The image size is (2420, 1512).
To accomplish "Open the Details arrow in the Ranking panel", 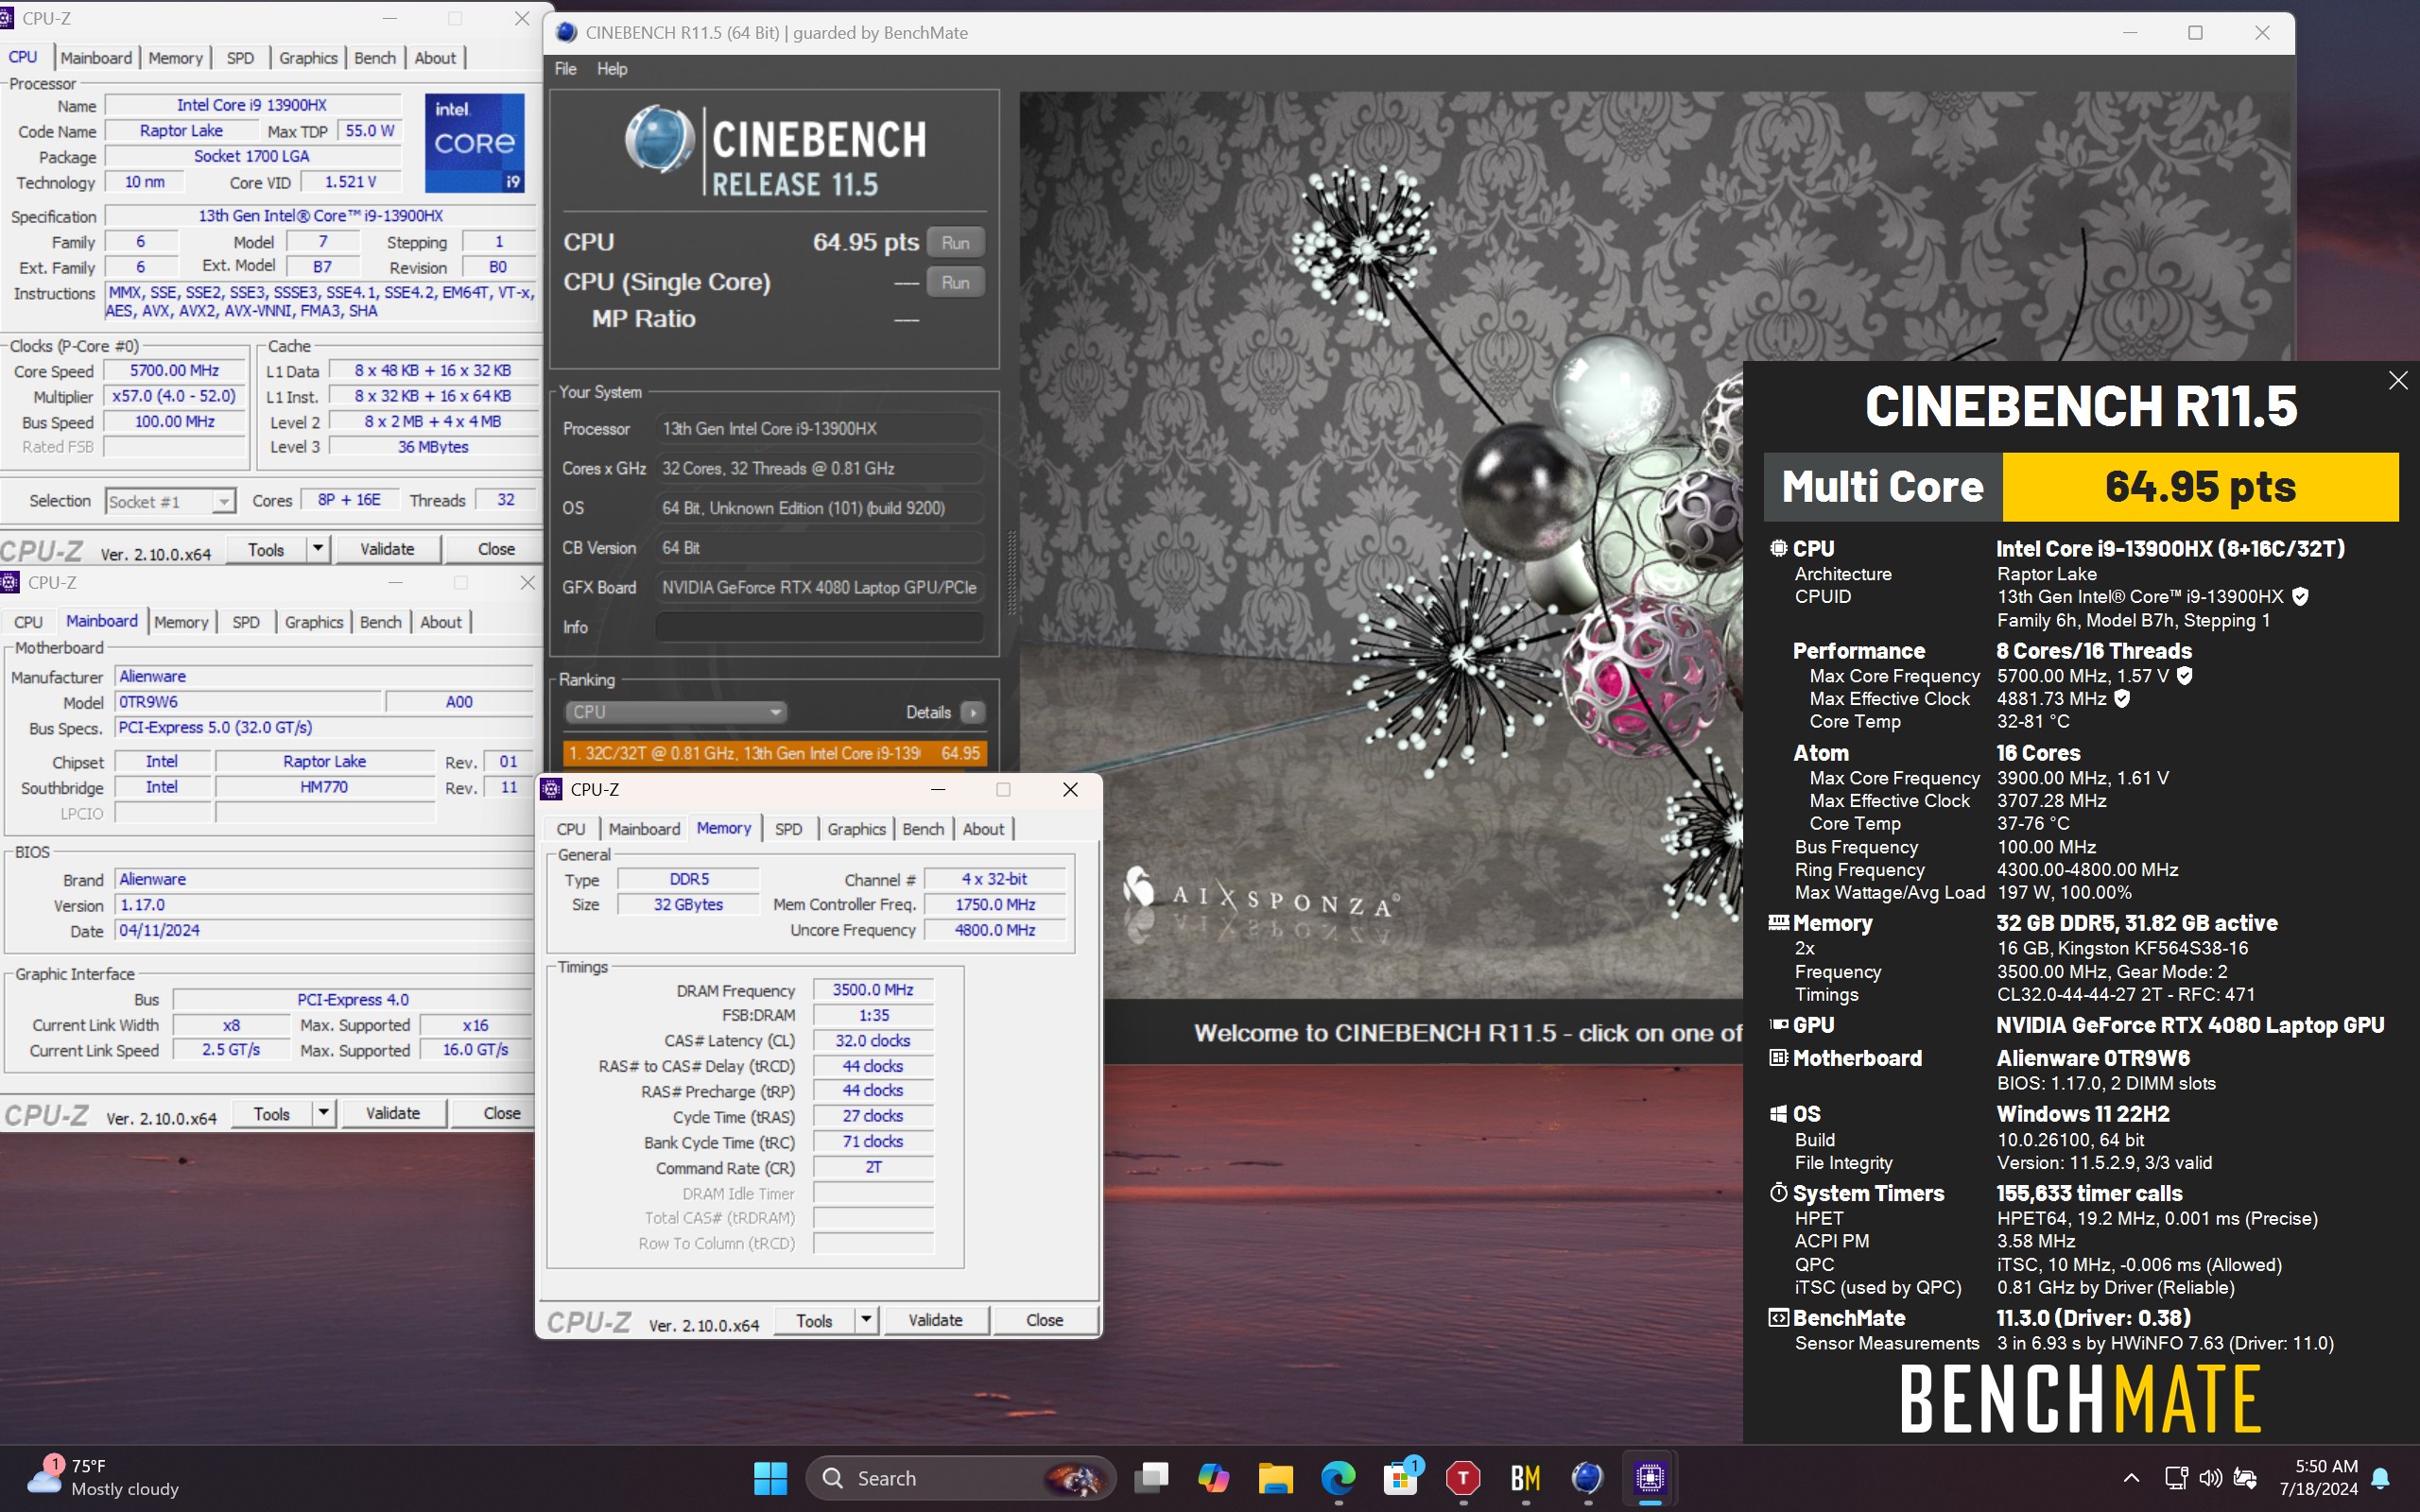I will click(x=972, y=712).
